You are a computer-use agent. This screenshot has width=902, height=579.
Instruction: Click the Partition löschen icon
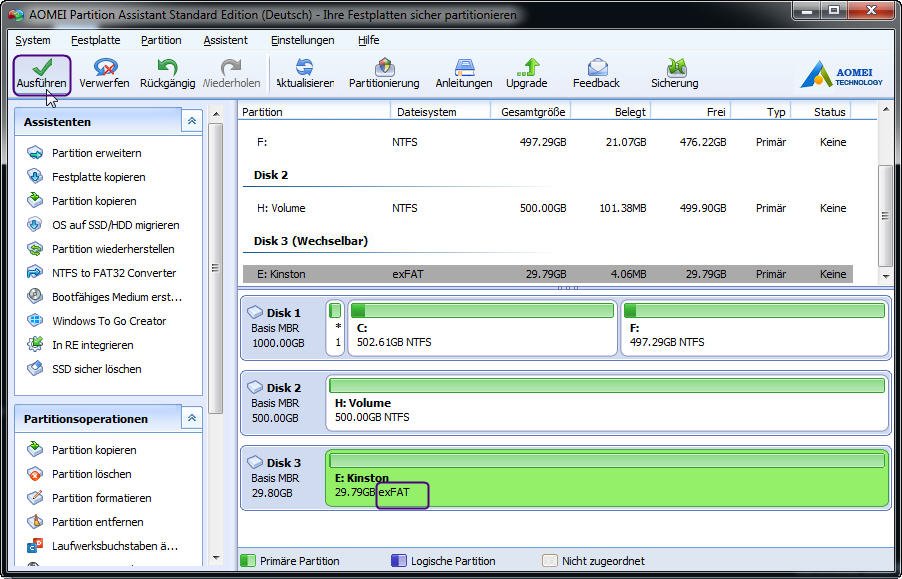coord(35,474)
